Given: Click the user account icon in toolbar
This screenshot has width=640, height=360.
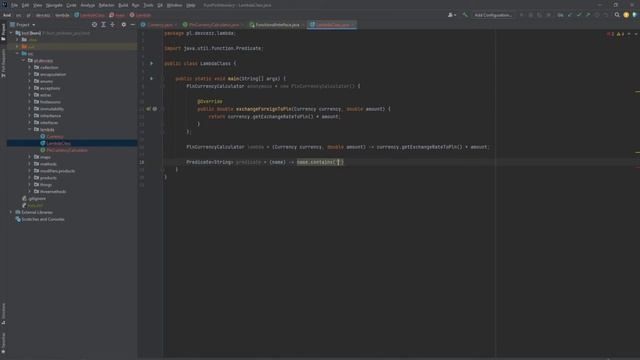Looking at the screenshot, I should (451, 15).
